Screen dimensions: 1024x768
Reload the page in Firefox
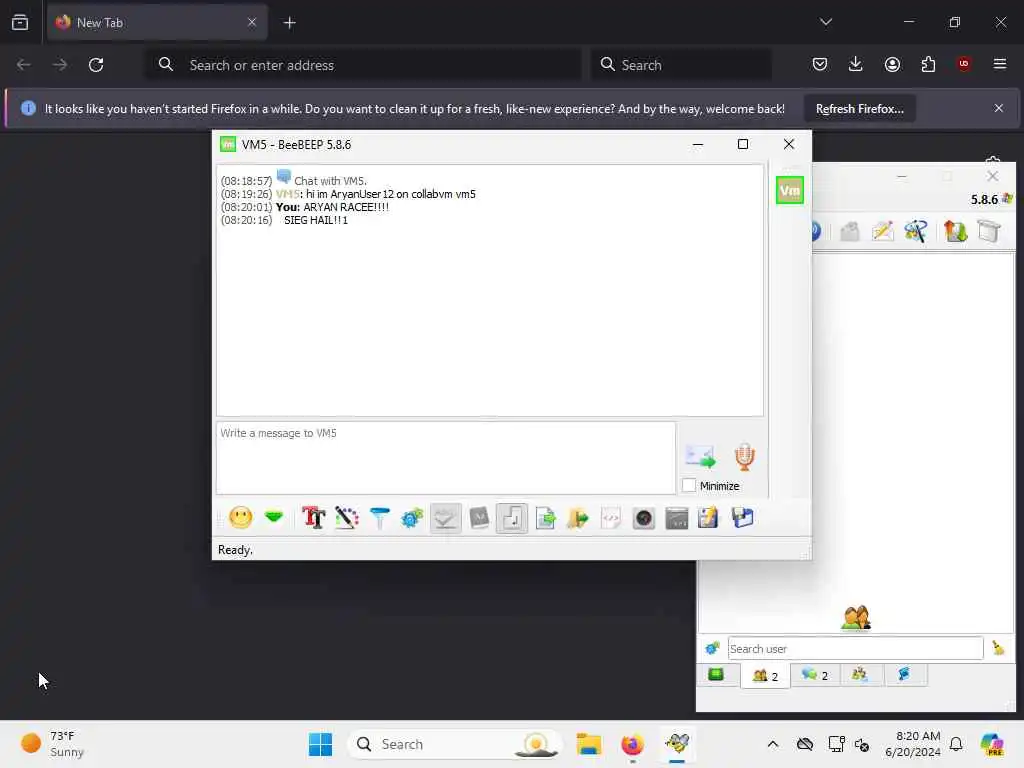coord(96,65)
